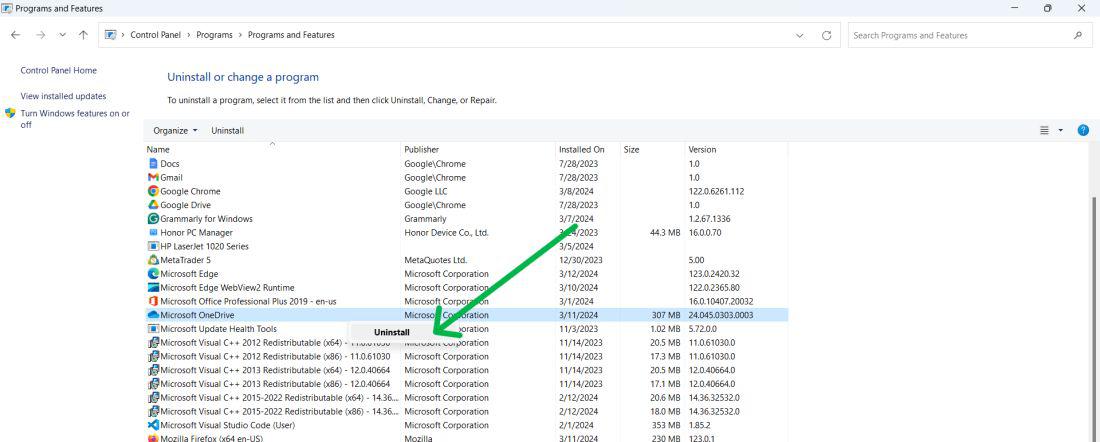Expand the chevron after Programs breadcrumb
1100x442 pixels.
241,35
